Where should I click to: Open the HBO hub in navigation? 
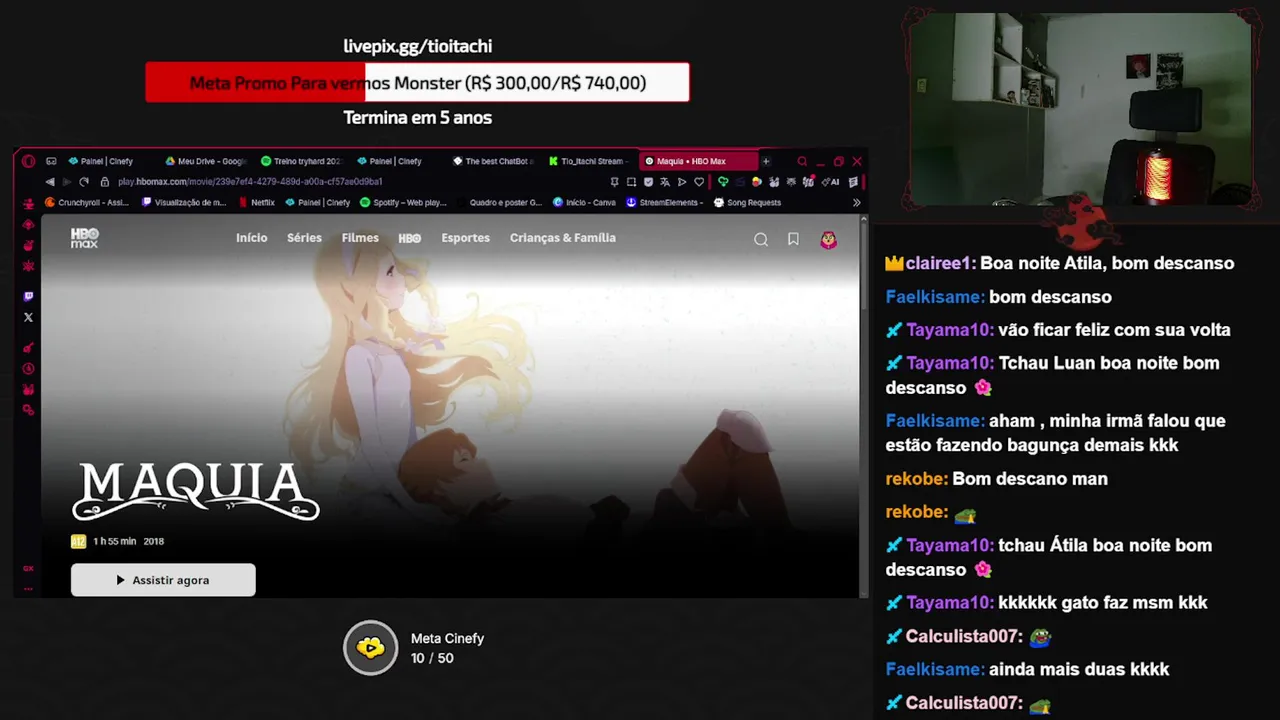[410, 238]
